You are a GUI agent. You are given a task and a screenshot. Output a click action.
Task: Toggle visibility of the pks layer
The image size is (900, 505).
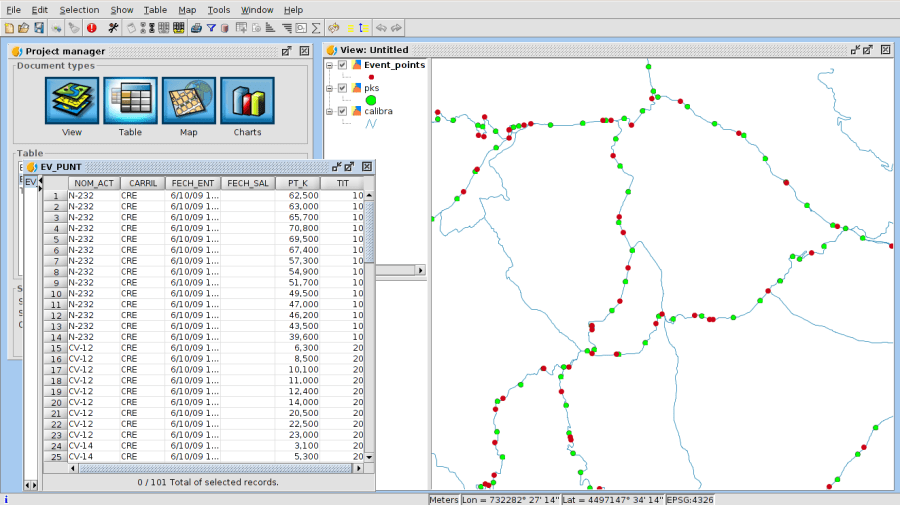click(x=342, y=88)
